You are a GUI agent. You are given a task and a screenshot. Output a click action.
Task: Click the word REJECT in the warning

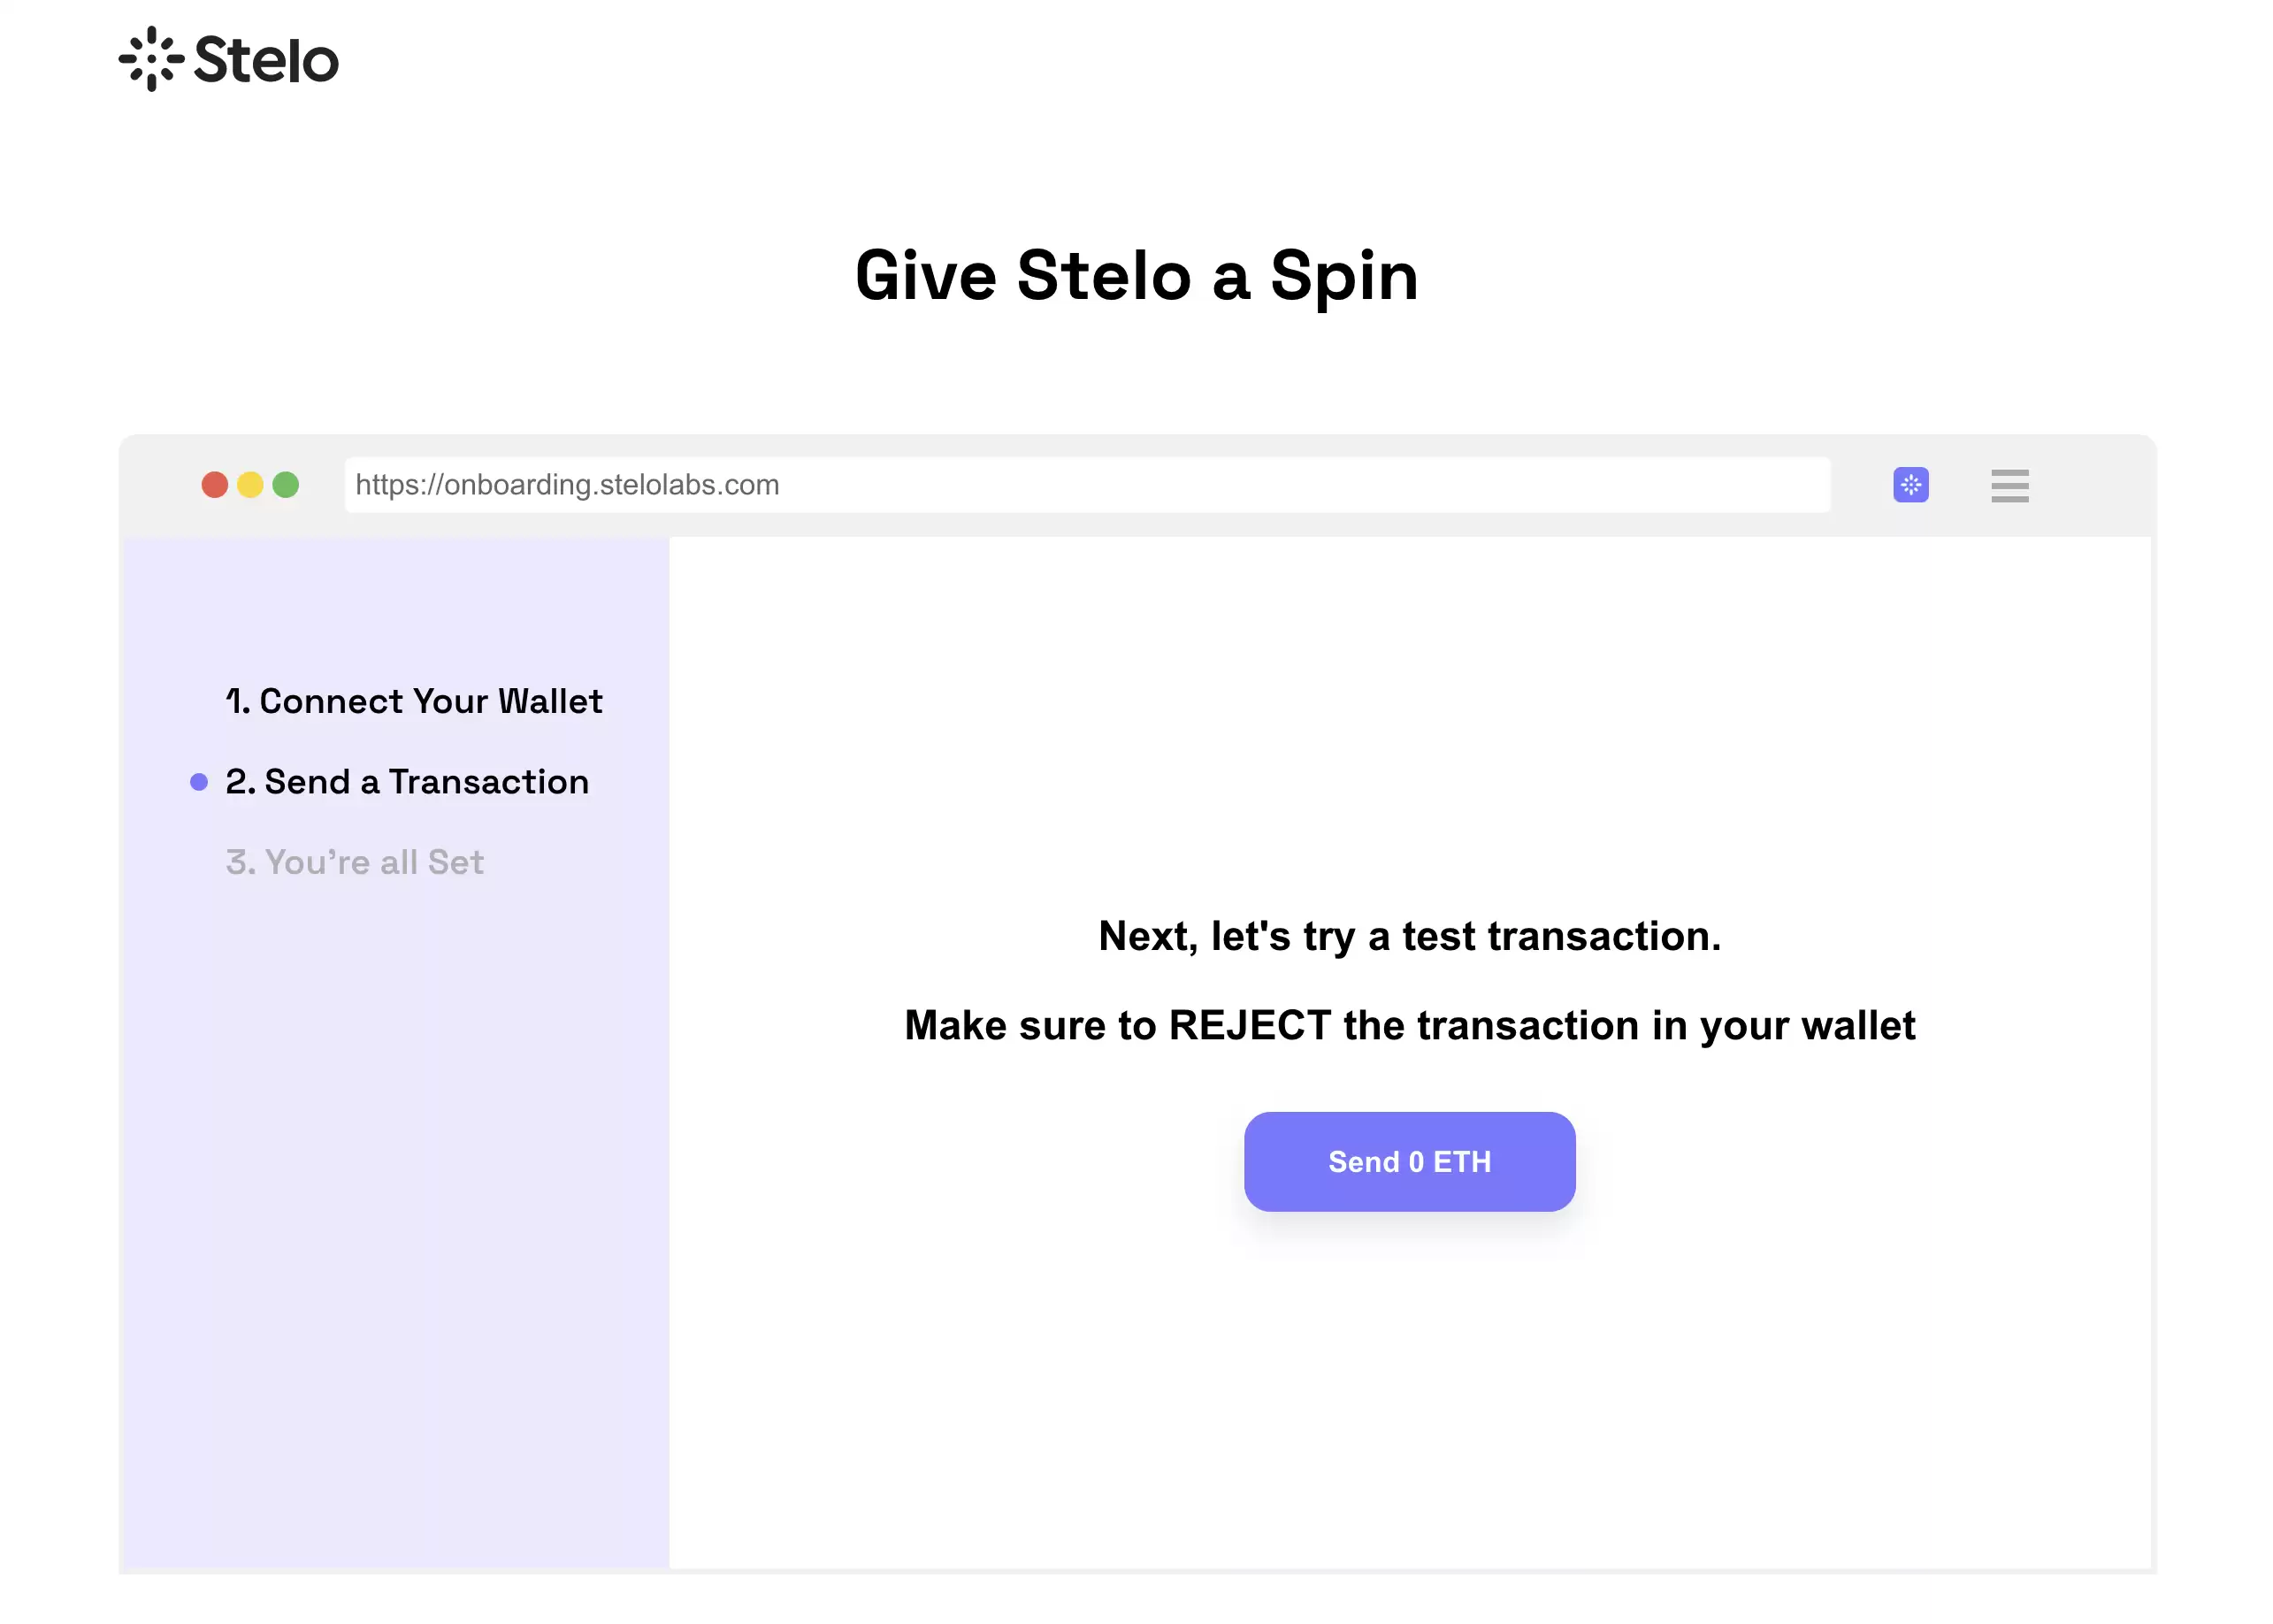pyautogui.click(x=1248, y=1025)
